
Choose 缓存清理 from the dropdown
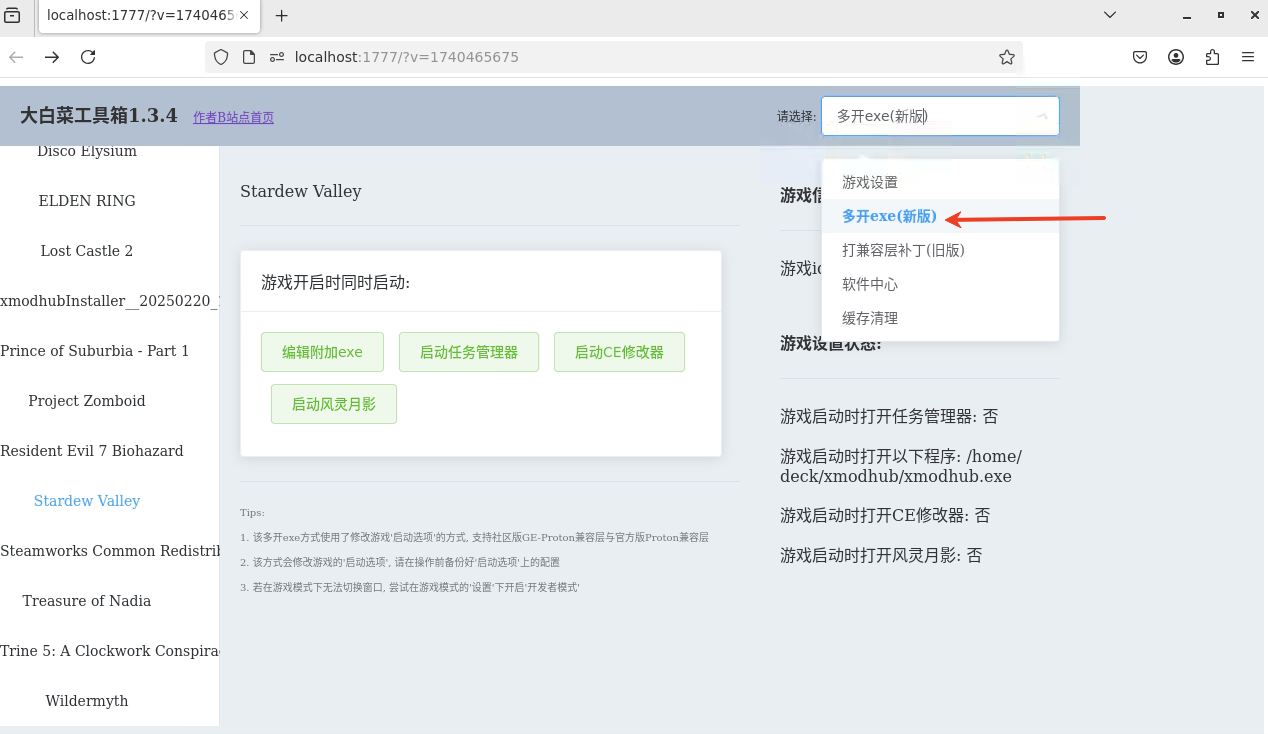coord(940,318)
